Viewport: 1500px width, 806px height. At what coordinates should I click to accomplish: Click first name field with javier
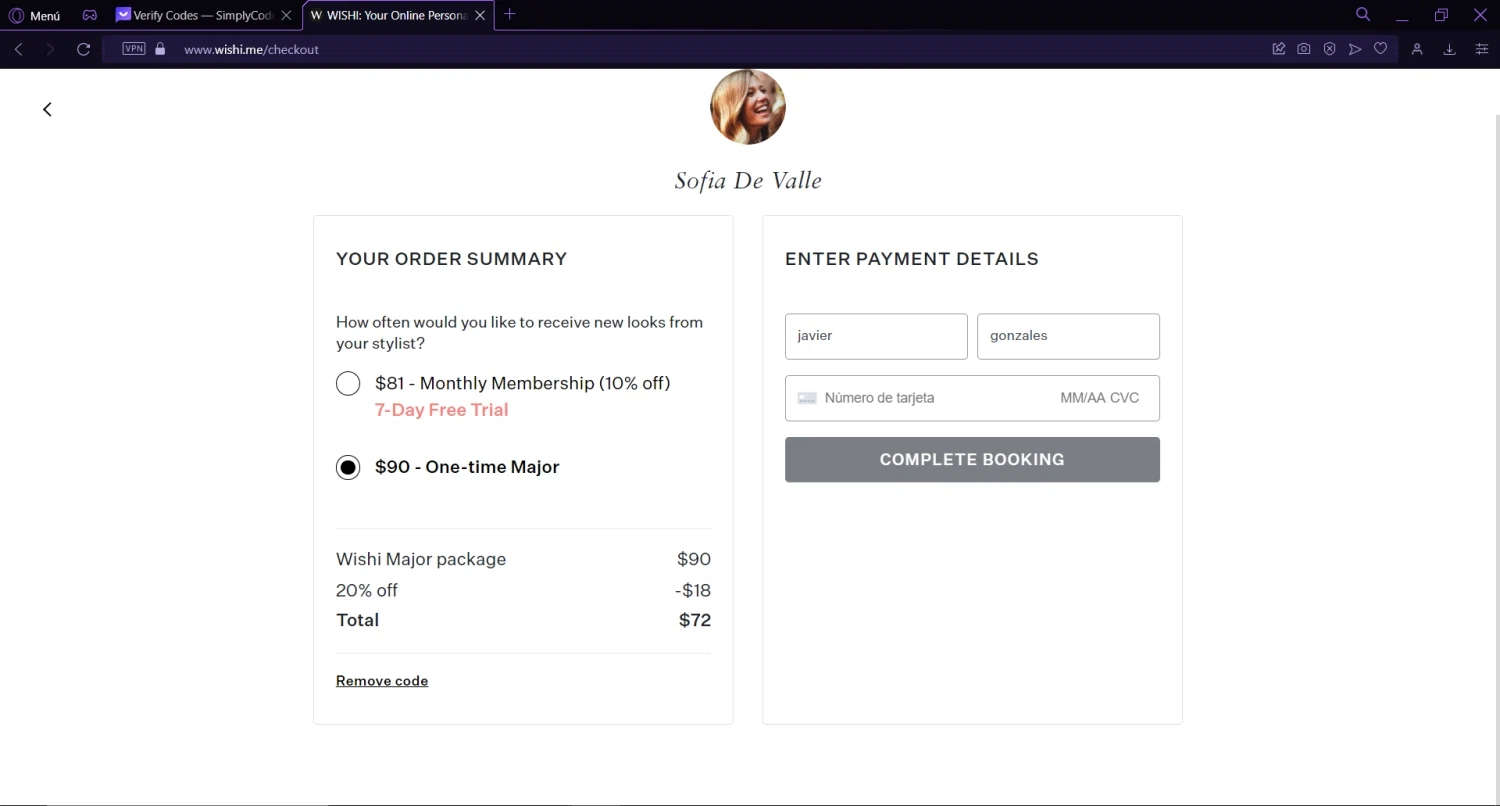(x=876, y=336)
